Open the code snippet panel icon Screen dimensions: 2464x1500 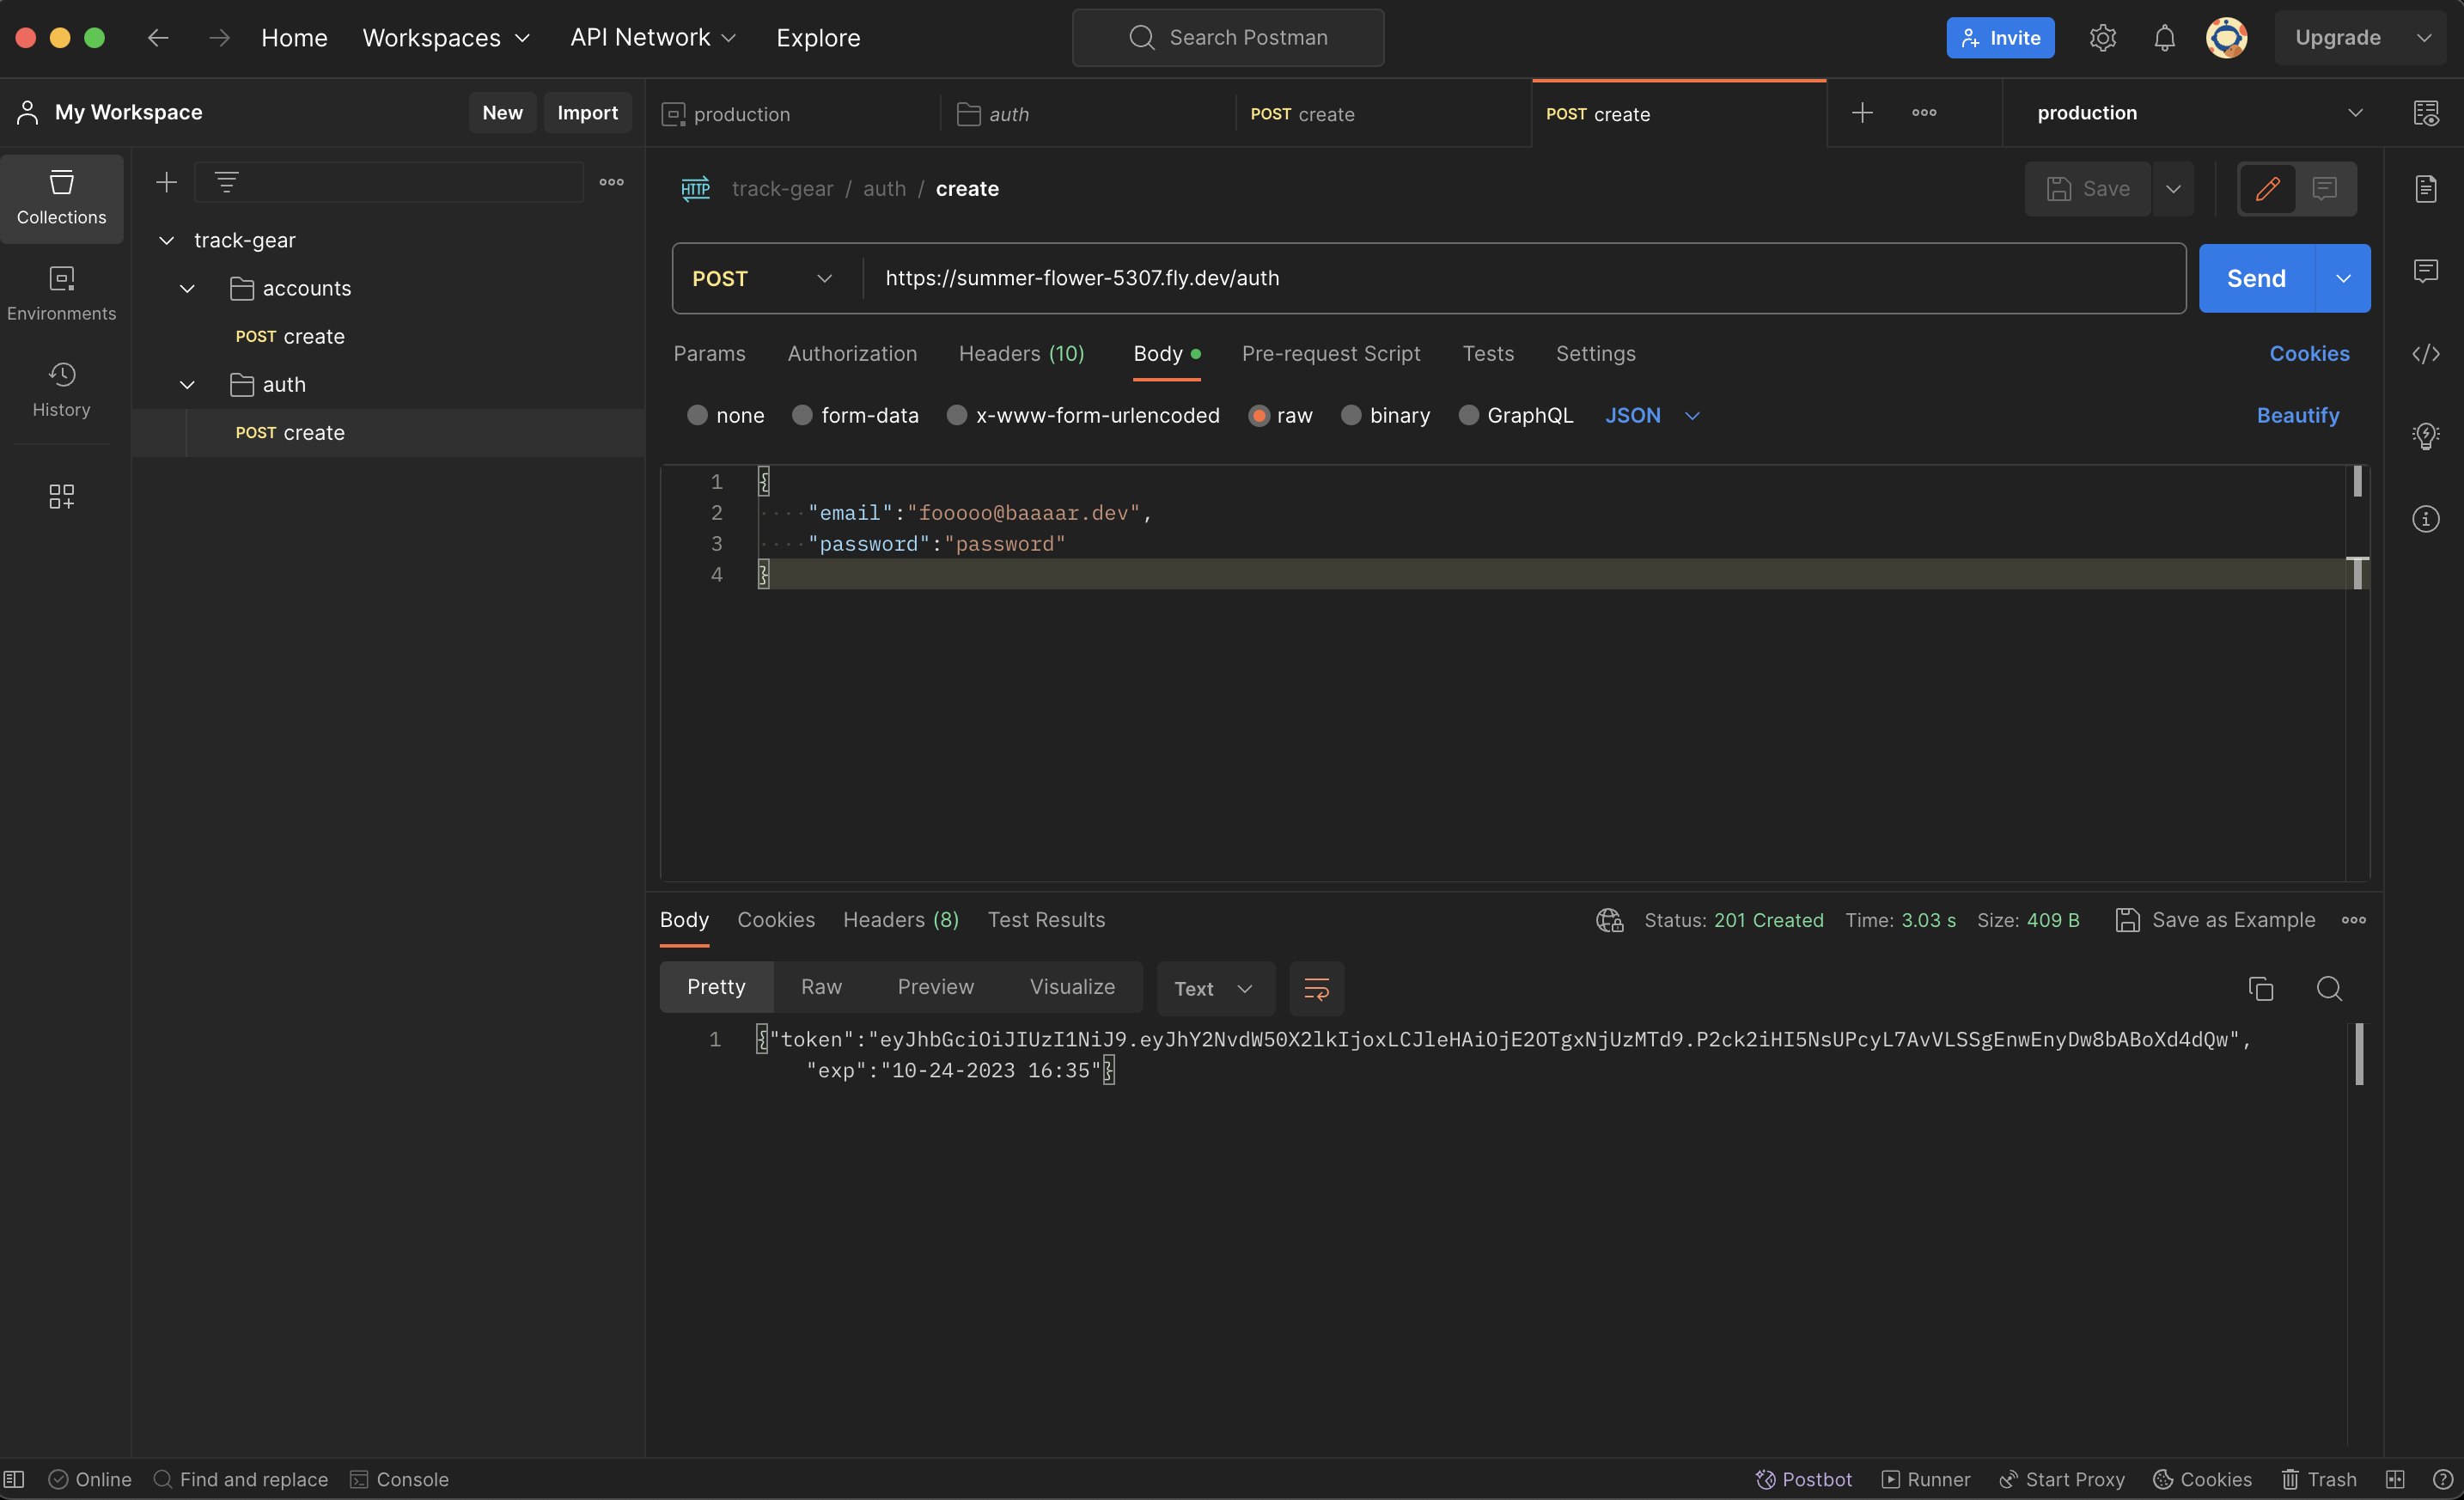coord(2425,354)
